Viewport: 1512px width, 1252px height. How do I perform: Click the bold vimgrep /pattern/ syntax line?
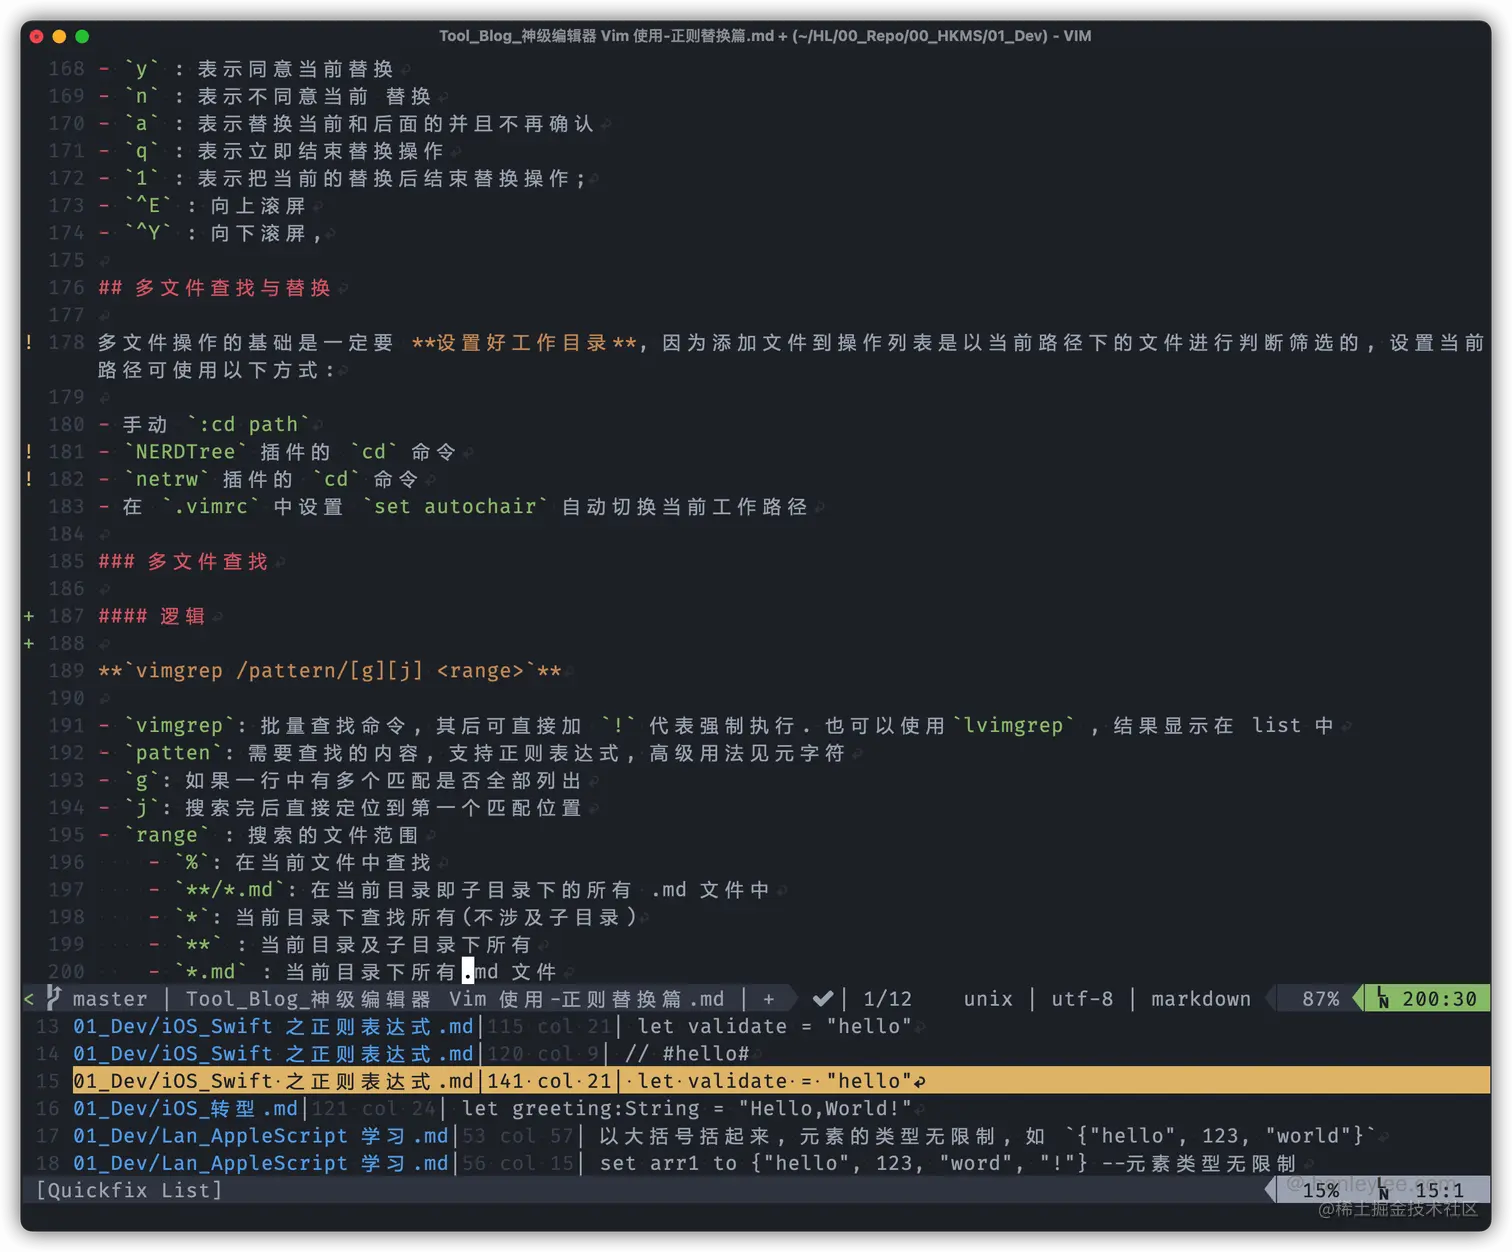(330, 671)
